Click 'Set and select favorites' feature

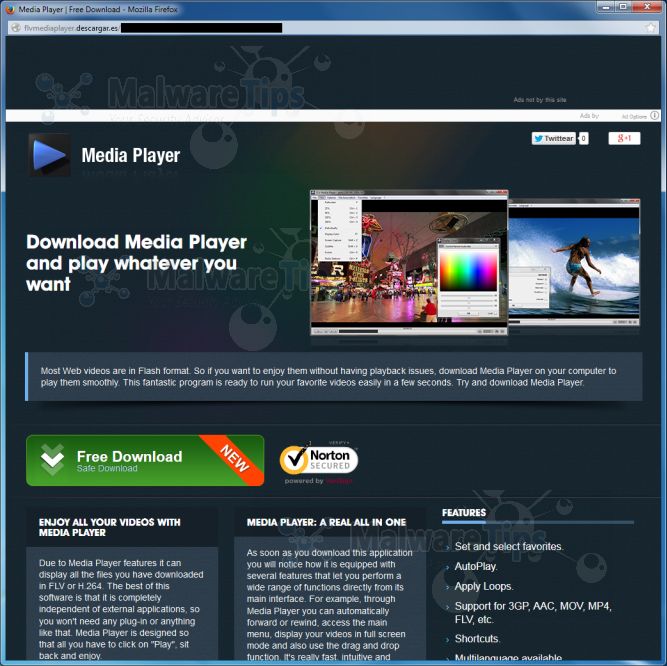coord(509,546)
